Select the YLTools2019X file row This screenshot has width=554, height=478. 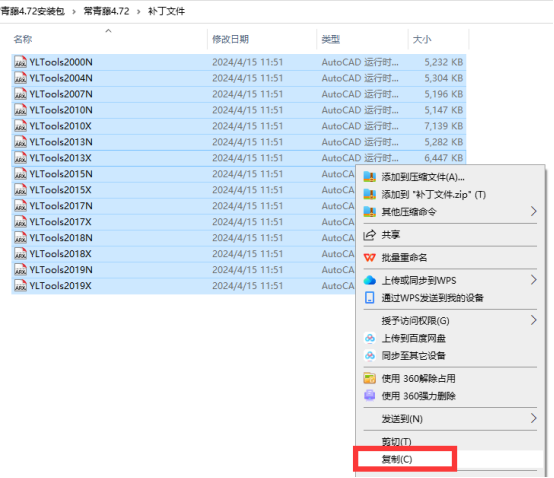[238, 285]
